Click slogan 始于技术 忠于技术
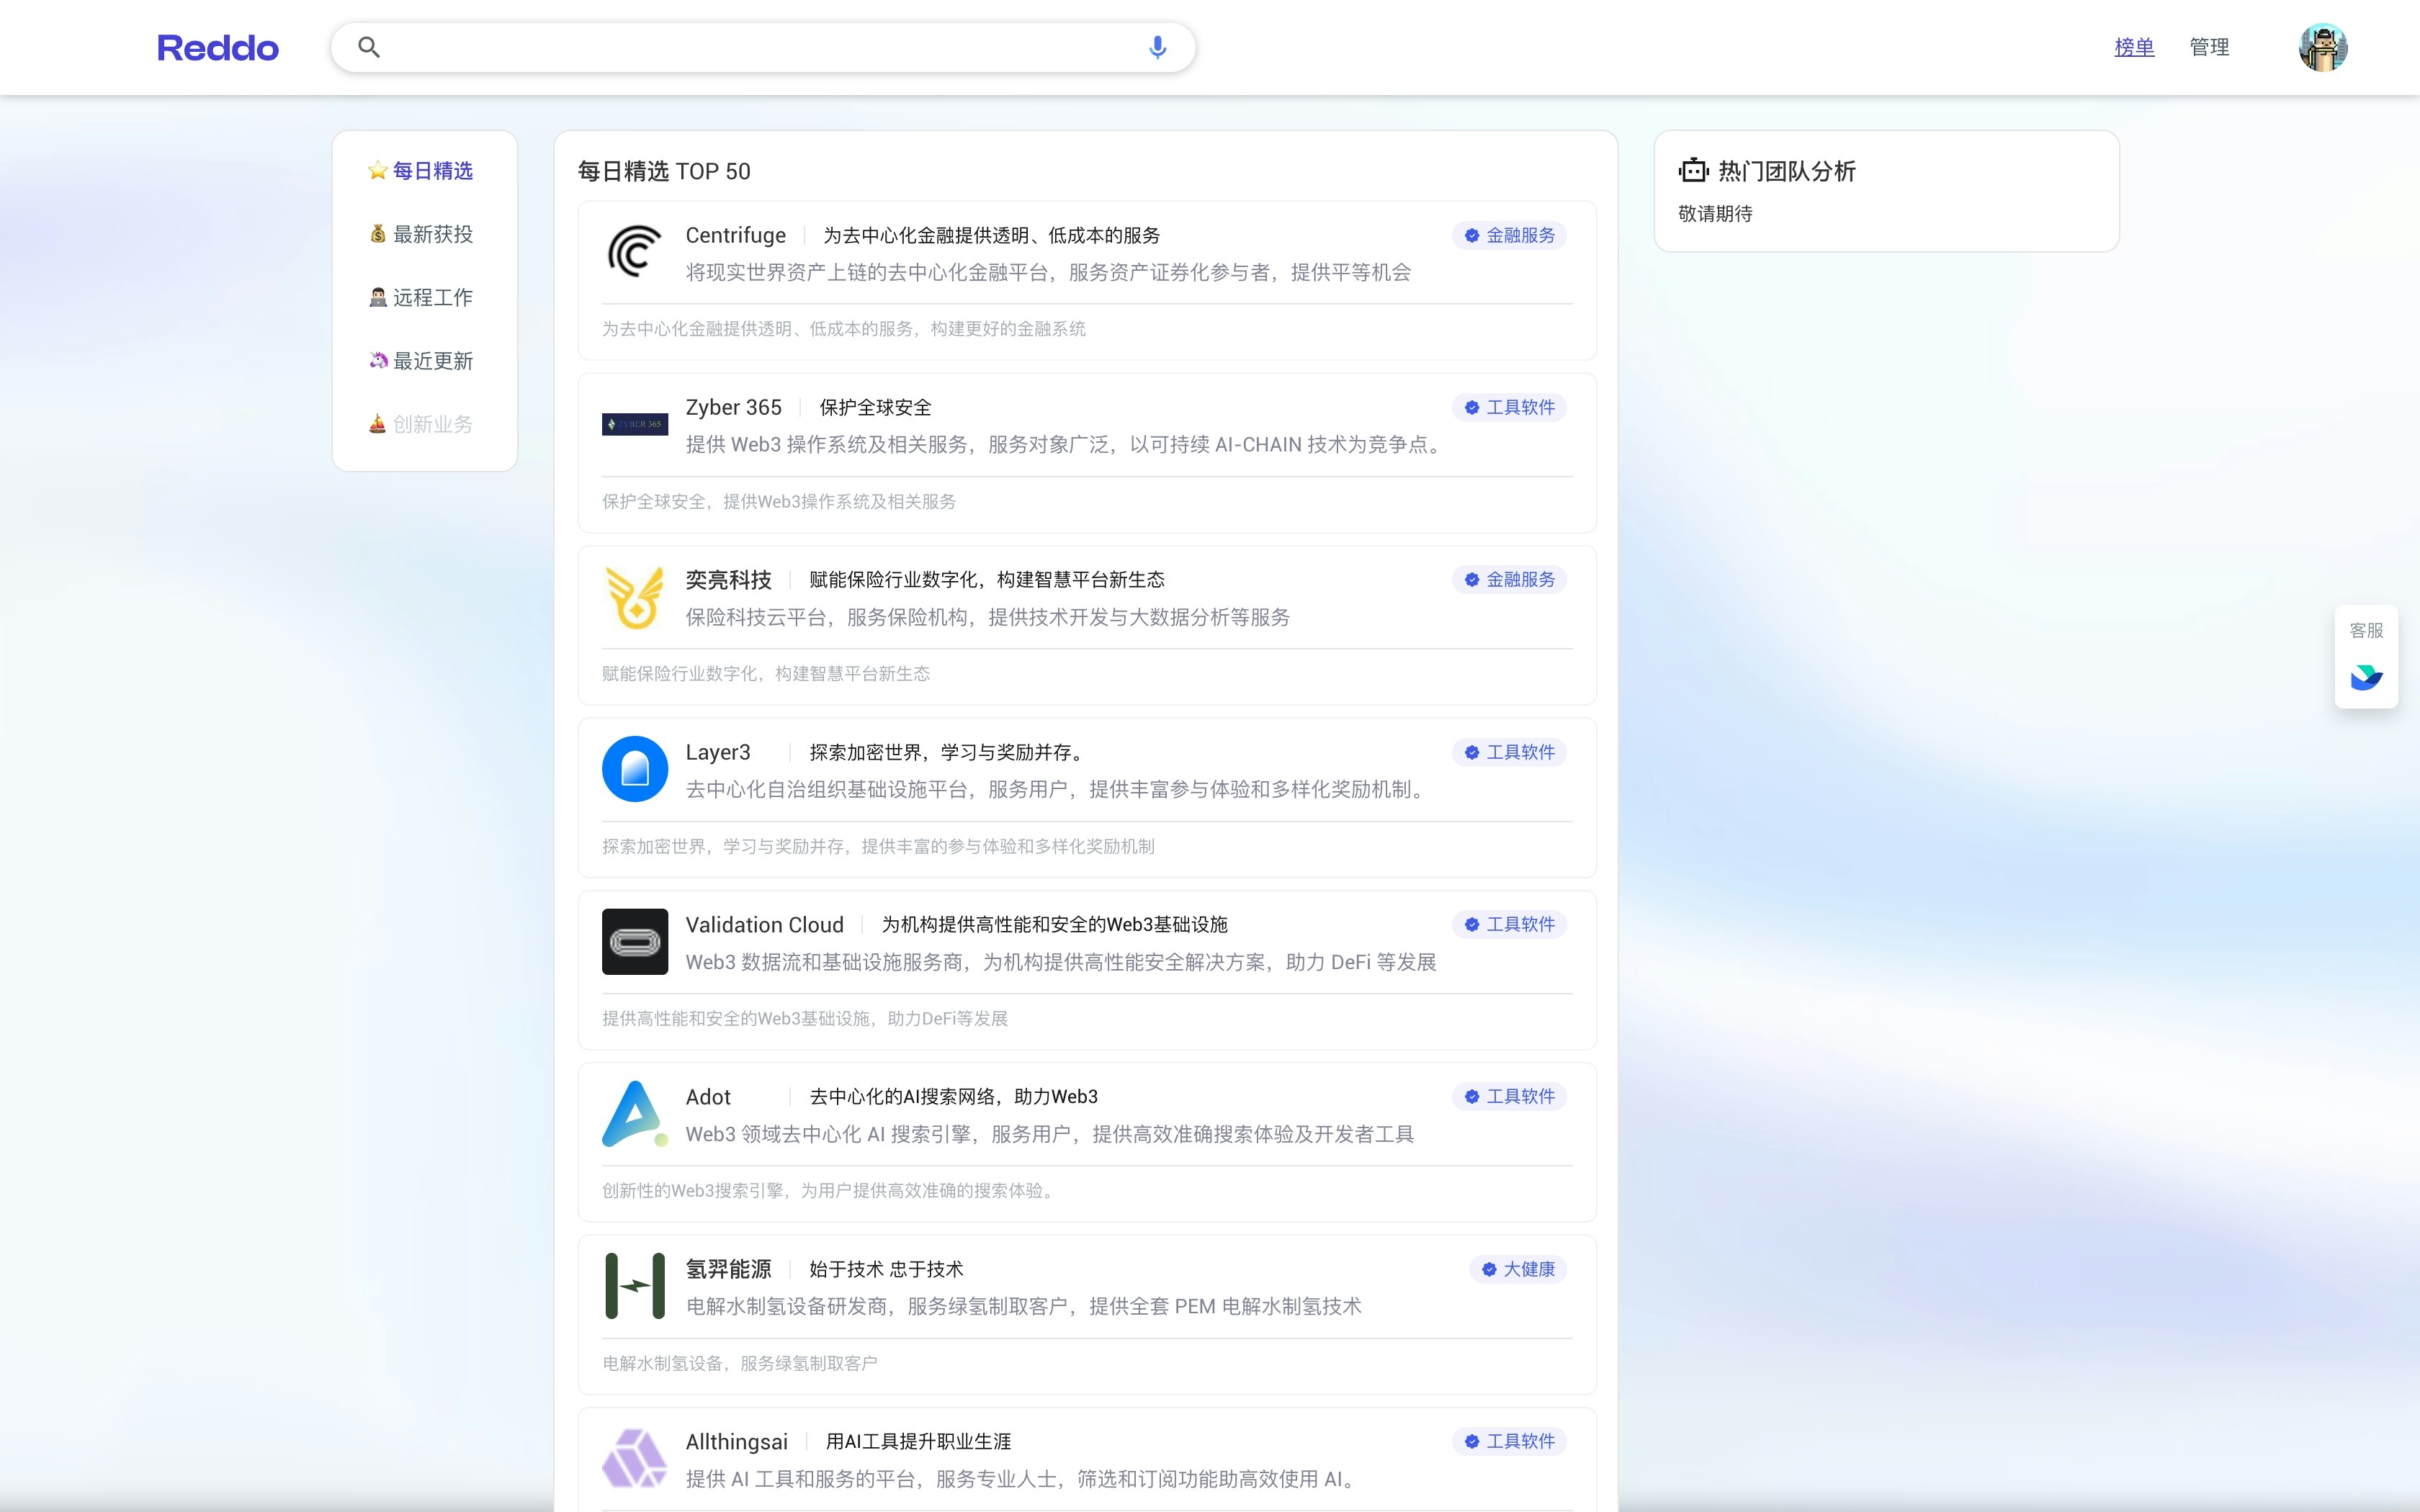2420x1512 pixels. pyautogui.click(x=886, y=1270)
